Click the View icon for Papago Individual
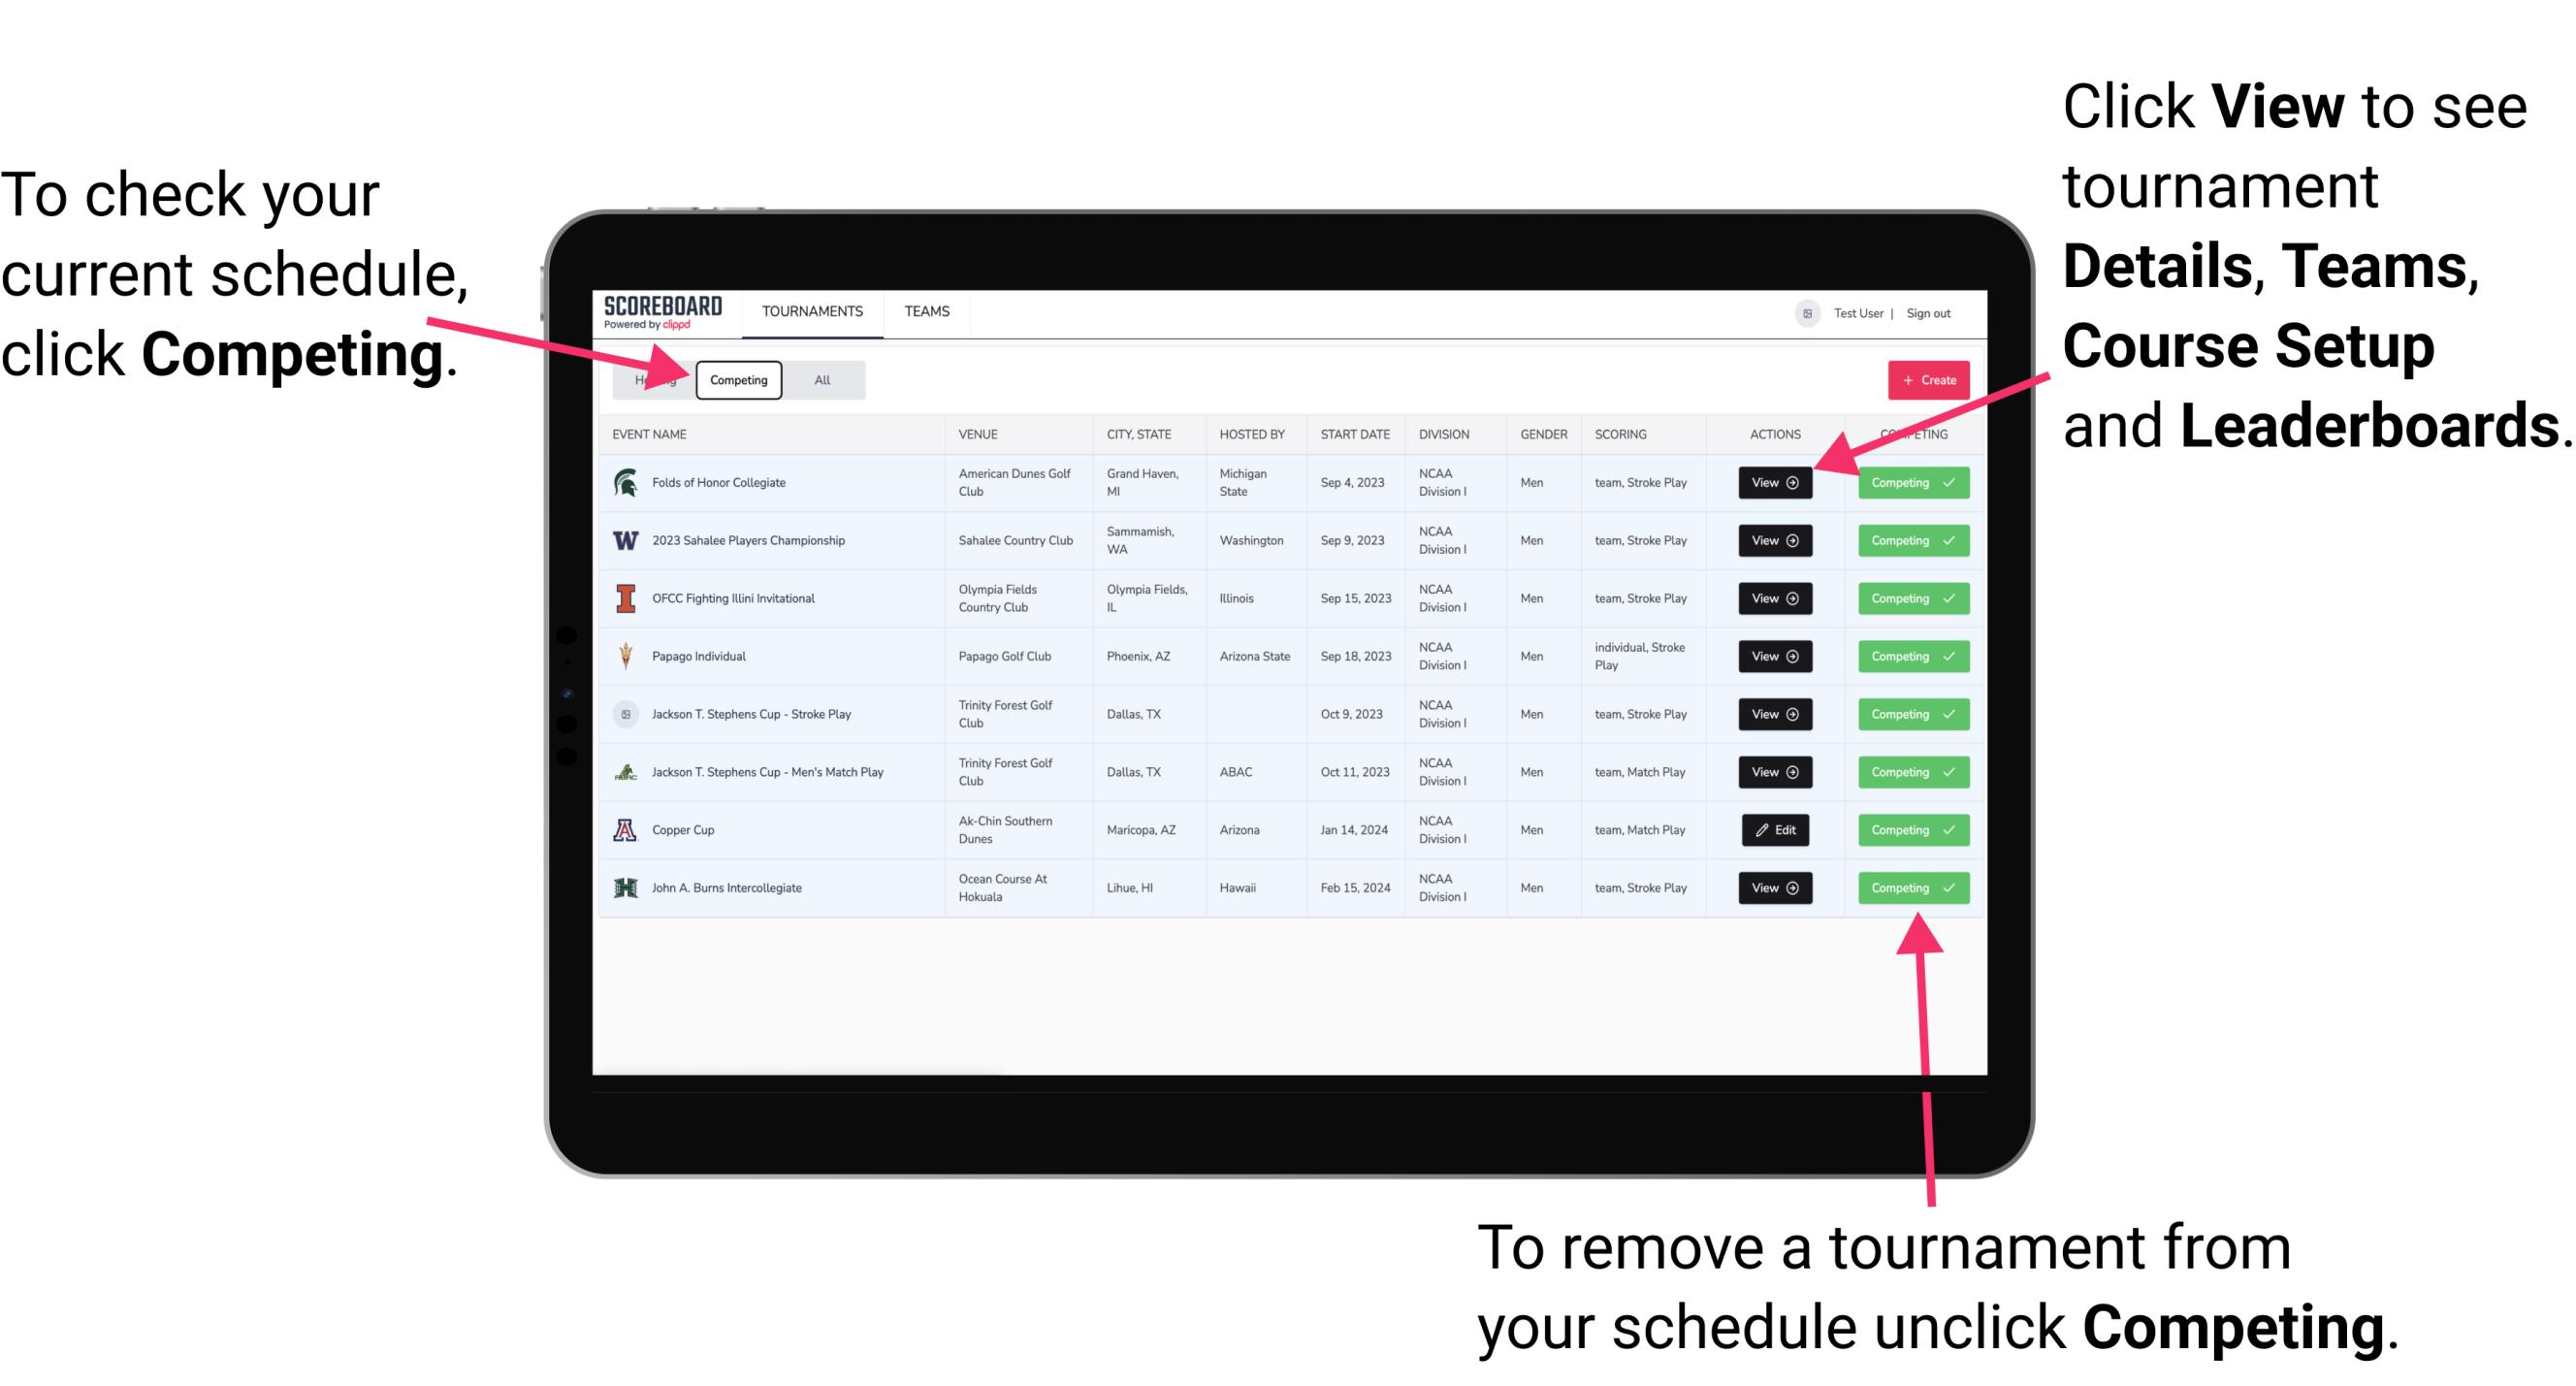The width and height of the screenshot is (2576, 1386). coord(1776,658)
